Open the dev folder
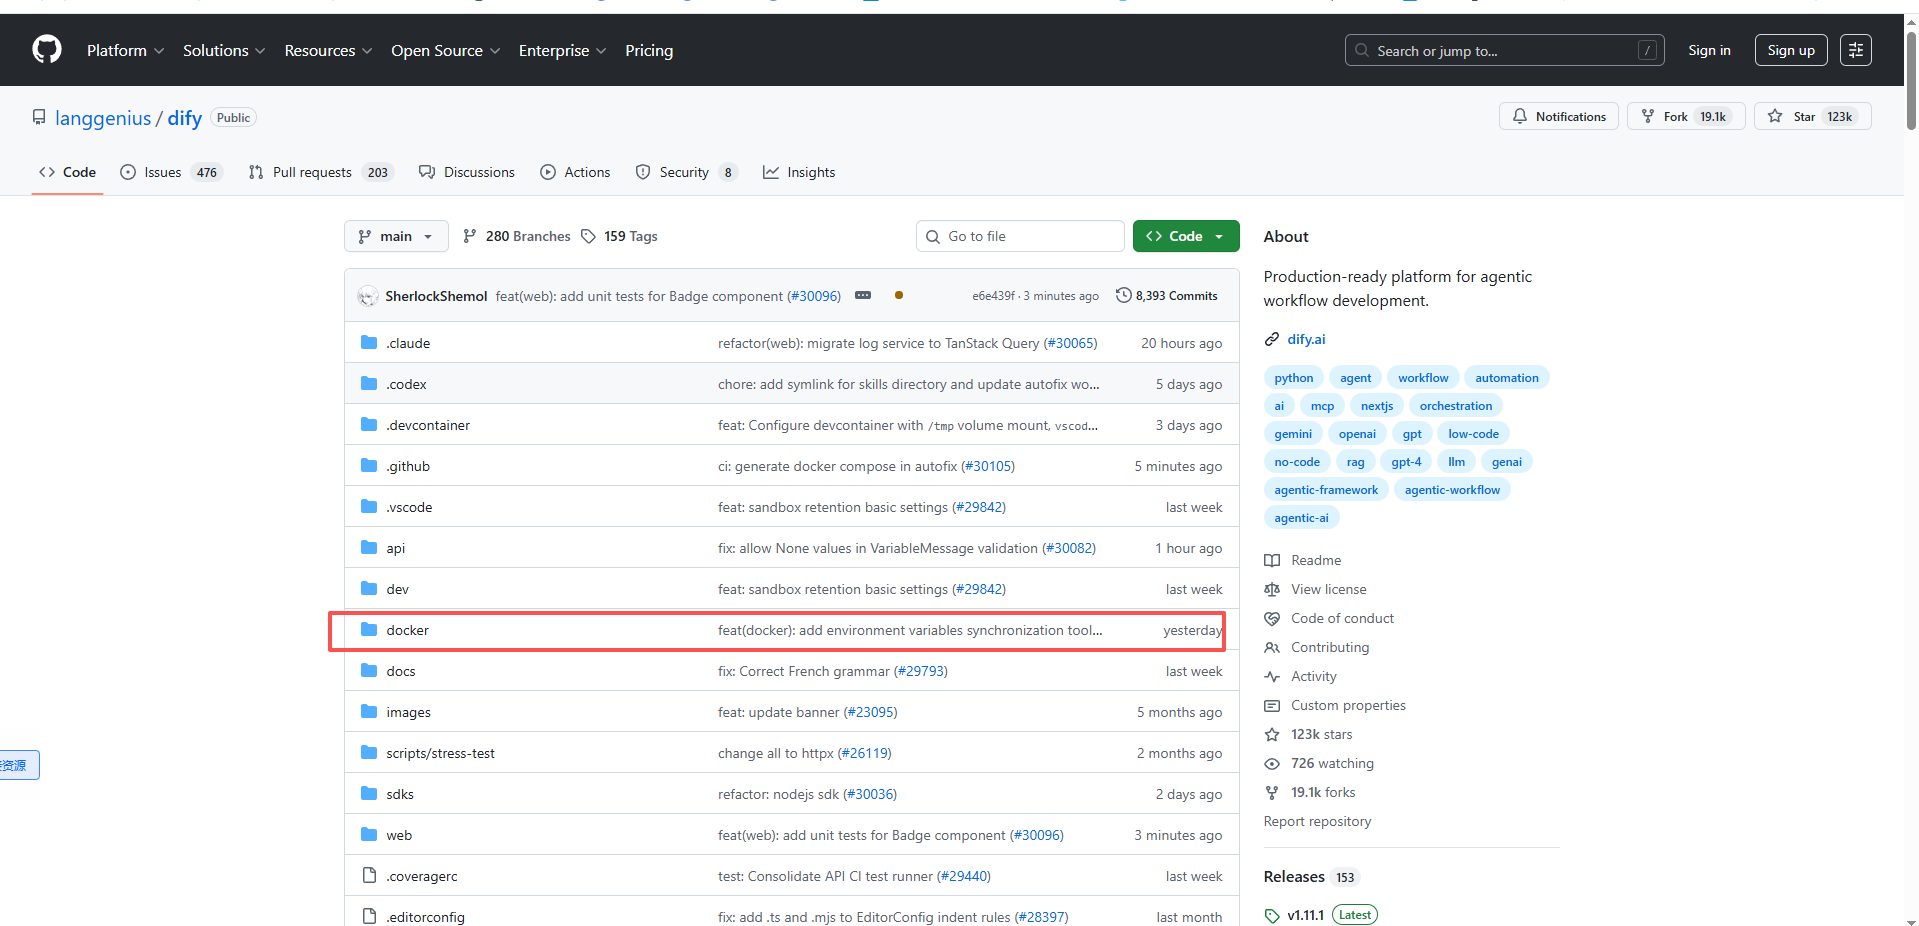The height and width of the screenshot is (926, 1919). click(398, 589)
